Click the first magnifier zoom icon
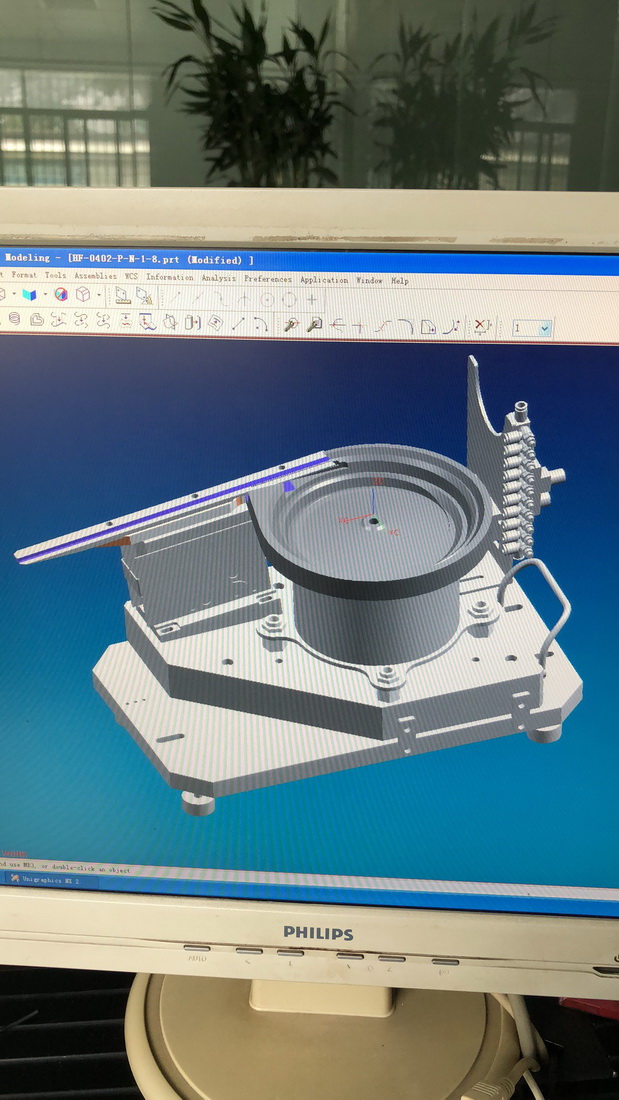 pos(291,324)
